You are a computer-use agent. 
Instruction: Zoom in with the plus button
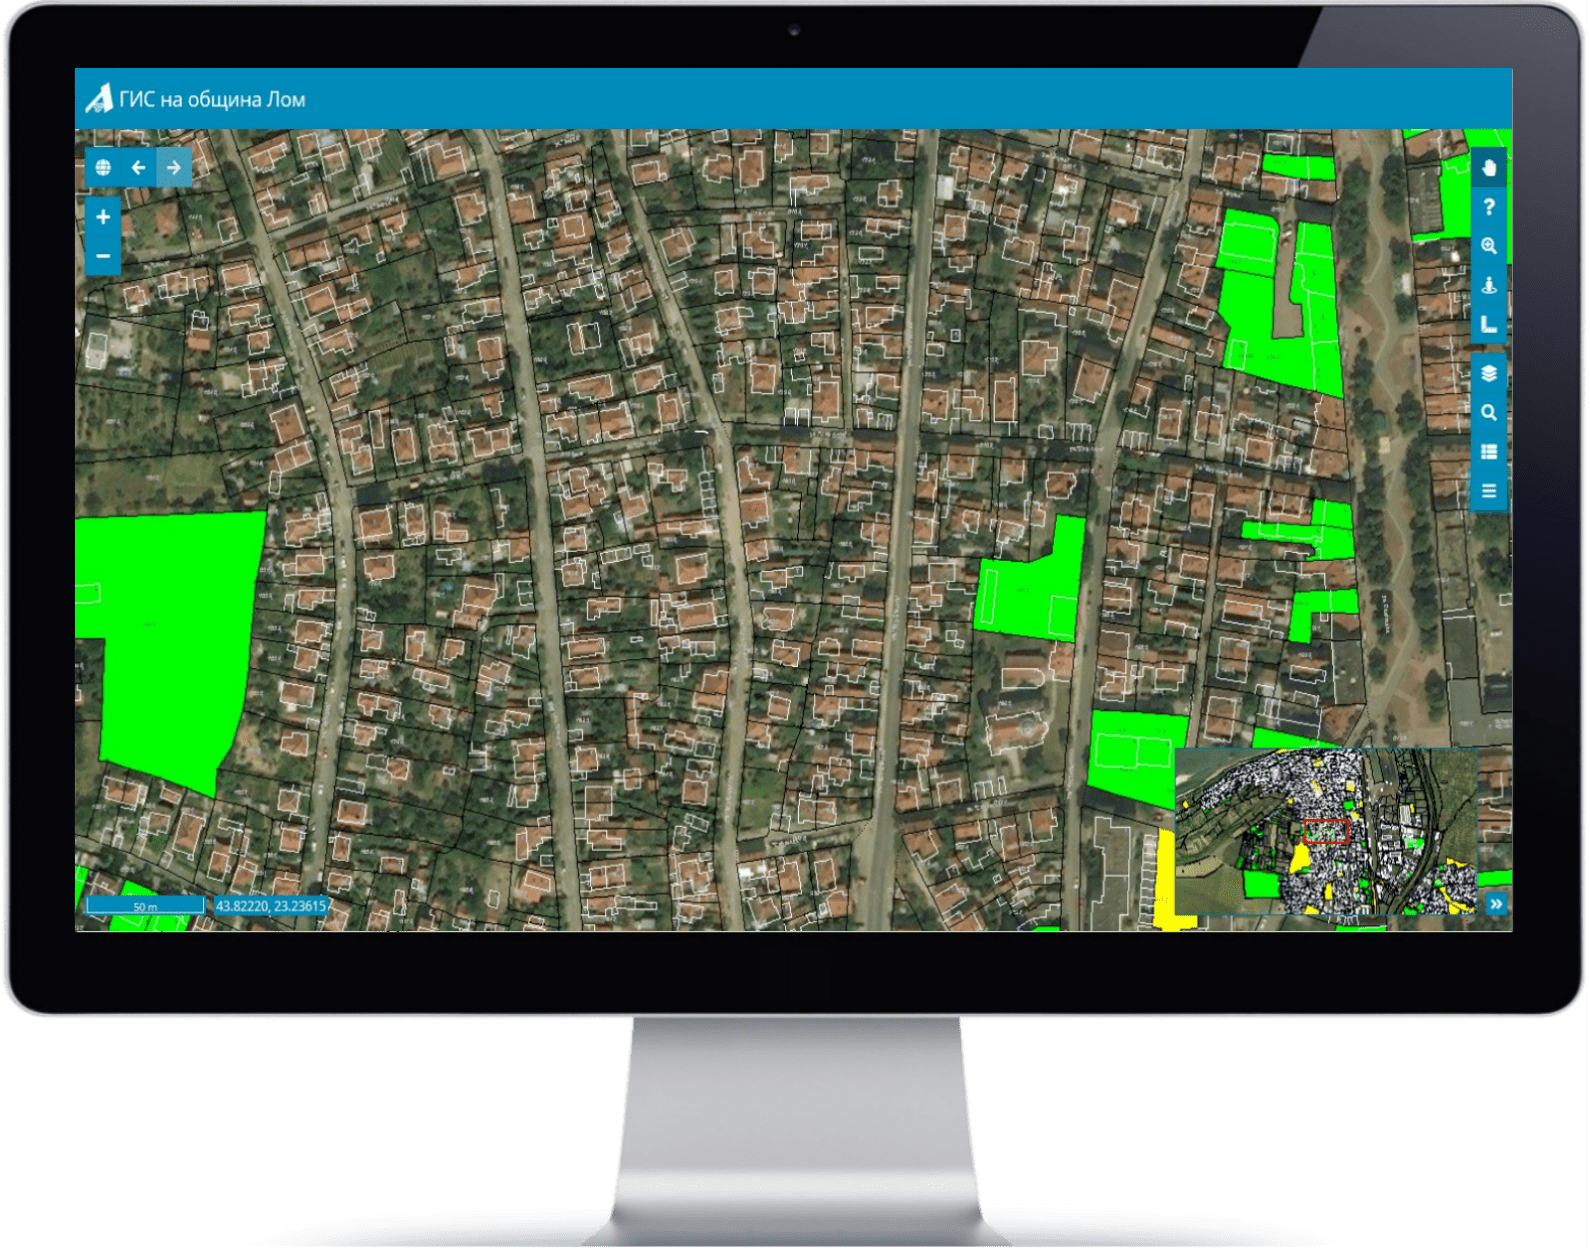click(x=103, y=217)
